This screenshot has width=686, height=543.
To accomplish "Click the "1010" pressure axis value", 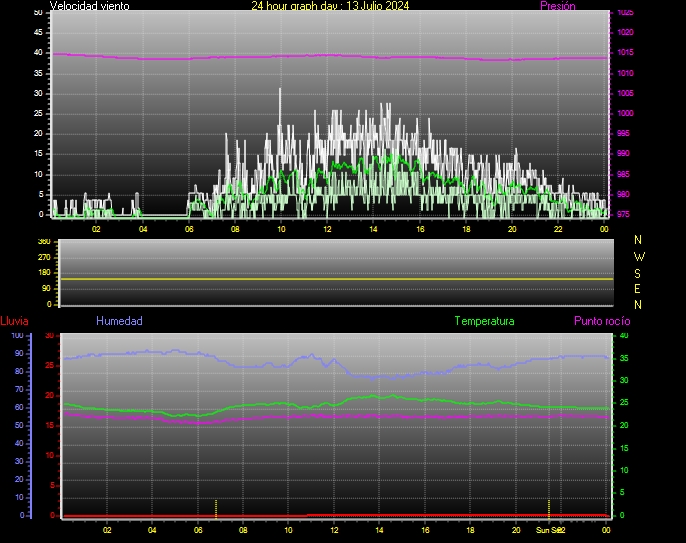I will (x=625, y=73).
